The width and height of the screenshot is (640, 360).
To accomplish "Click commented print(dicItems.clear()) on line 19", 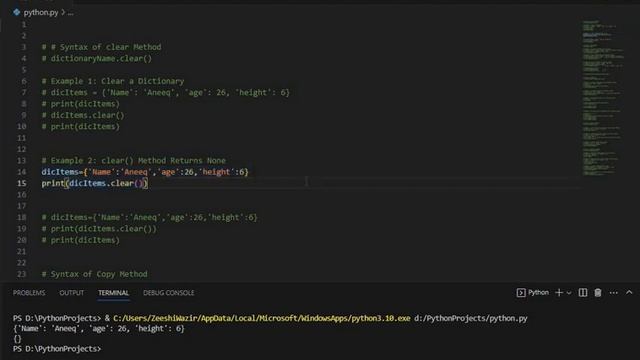I will click(99, 229).
